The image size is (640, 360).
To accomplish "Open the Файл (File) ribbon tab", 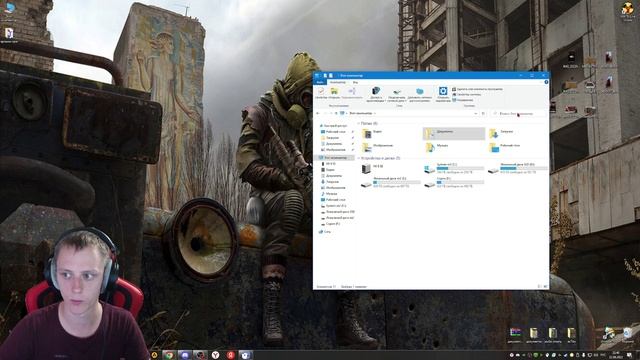I will click(x=320, y=82).
